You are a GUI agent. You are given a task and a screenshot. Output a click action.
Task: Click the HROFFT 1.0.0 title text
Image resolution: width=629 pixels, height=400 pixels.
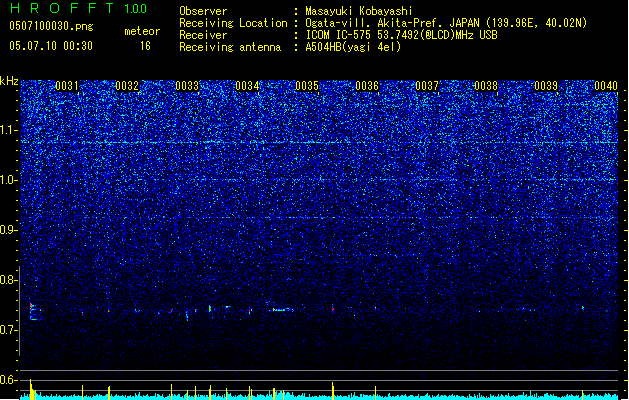79,8
